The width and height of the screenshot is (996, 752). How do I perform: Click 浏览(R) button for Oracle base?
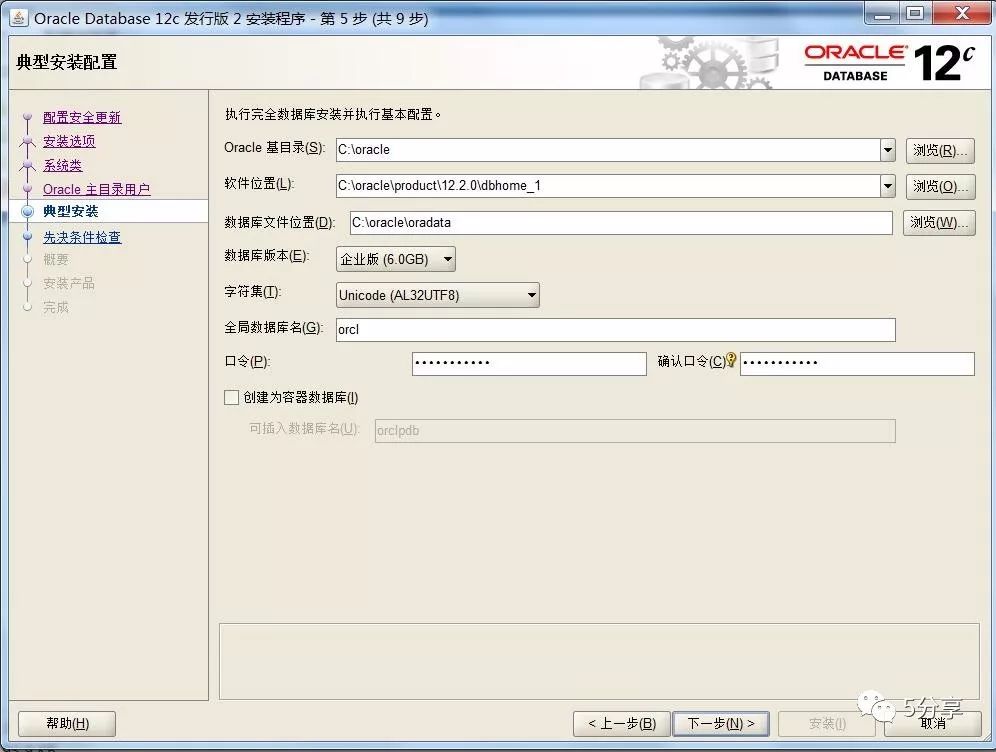click(939, 151)
